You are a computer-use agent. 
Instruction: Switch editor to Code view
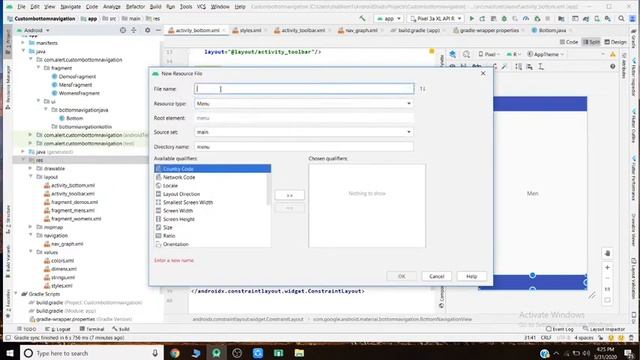pos(569,42)
